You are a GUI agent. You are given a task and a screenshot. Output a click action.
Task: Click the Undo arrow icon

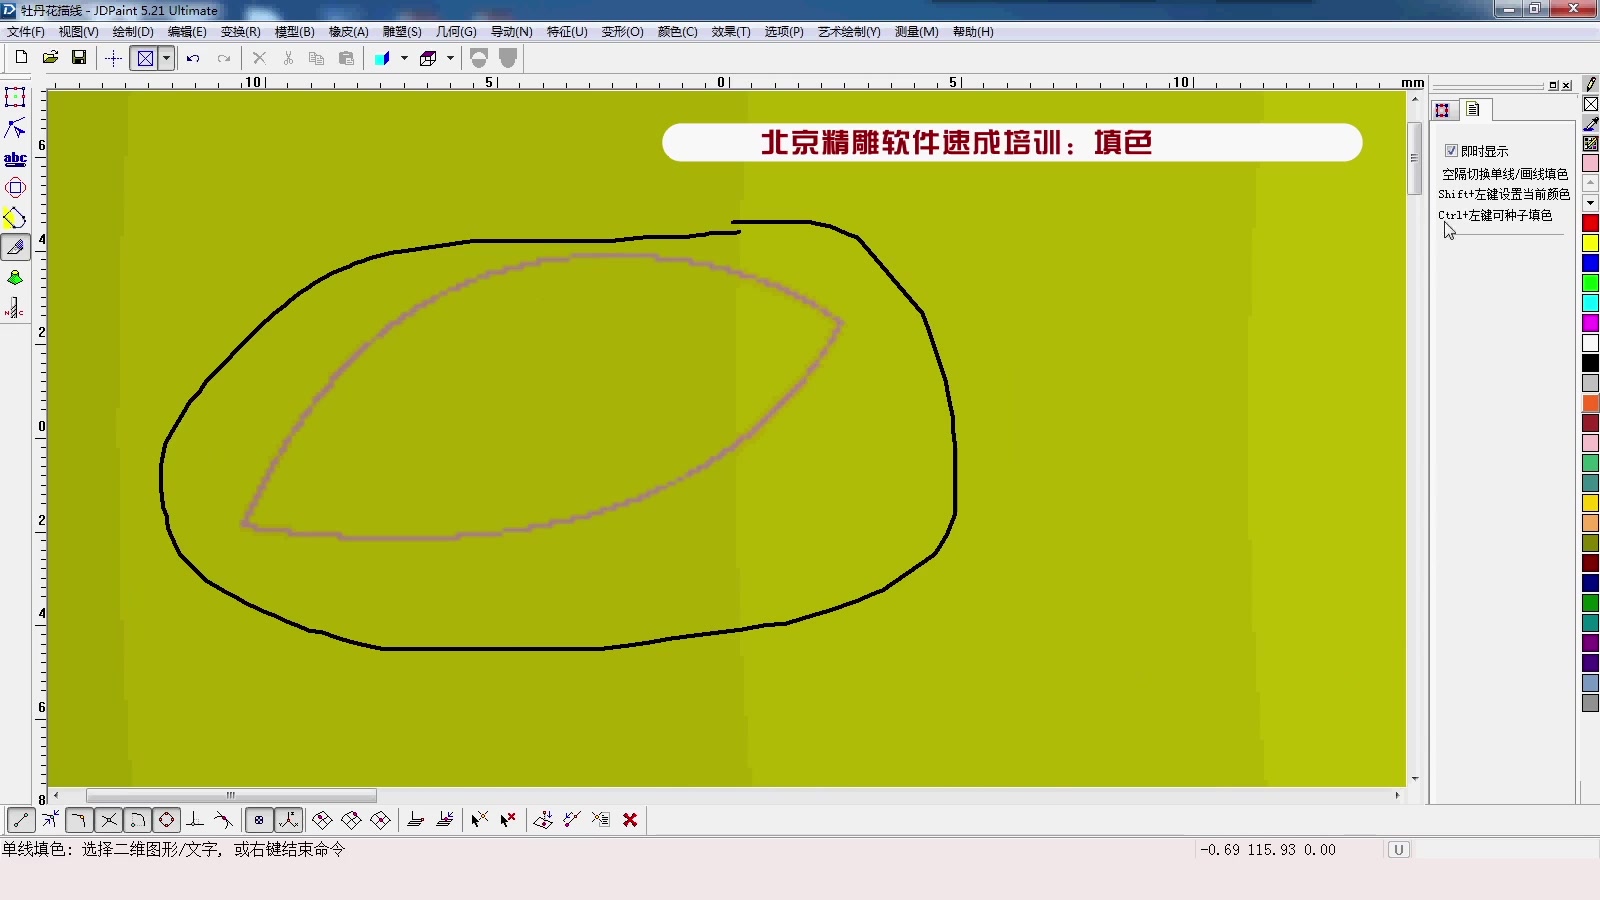tap(193, 58)
